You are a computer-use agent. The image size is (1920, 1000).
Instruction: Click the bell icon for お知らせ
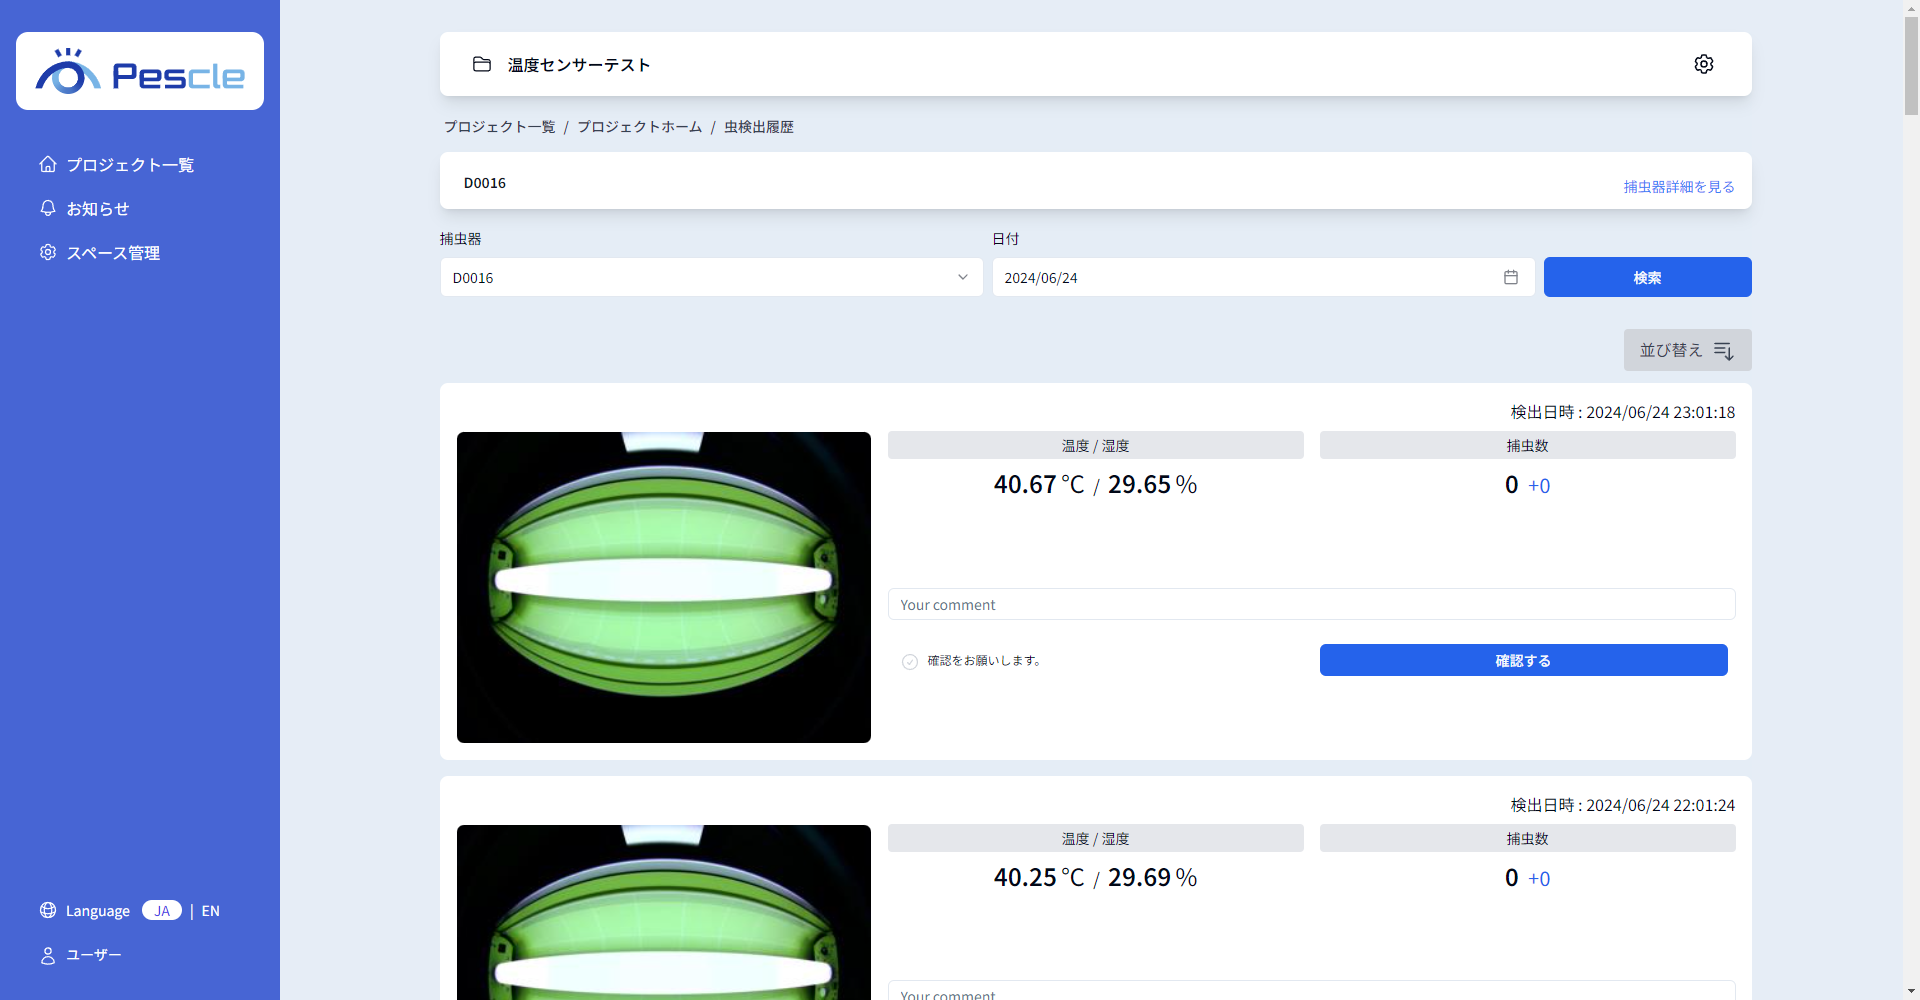click(x=48, y=208)
